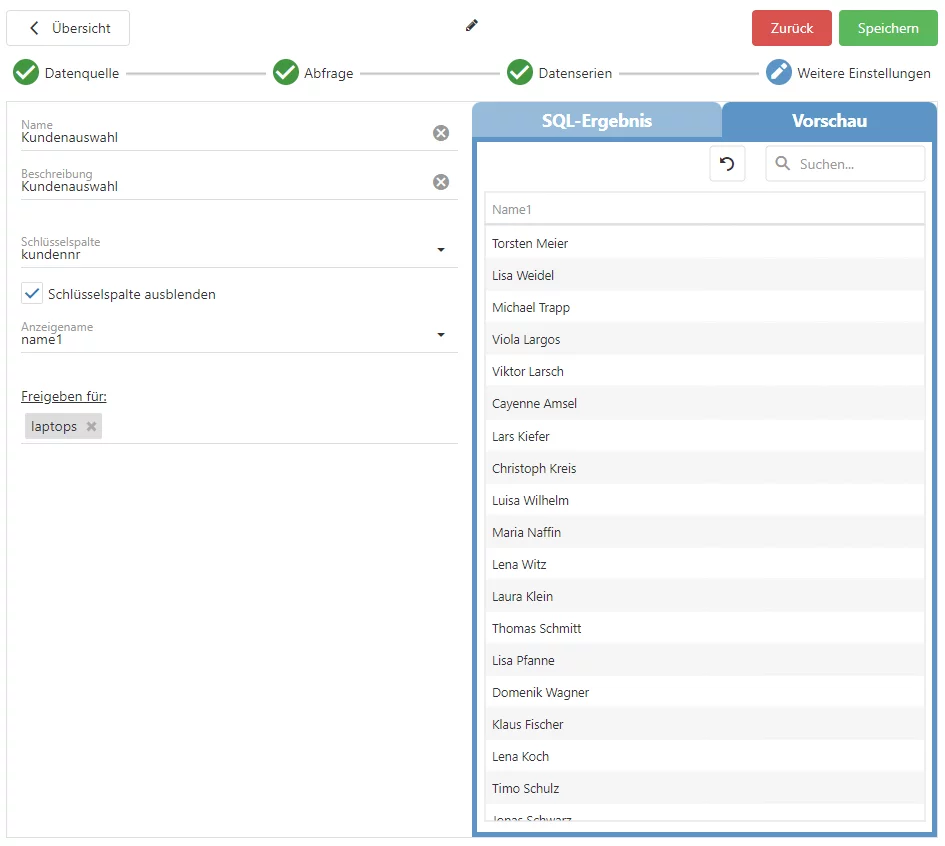Click the Name1 column filter field
The width and height of the screenshot is (945, 846).
click(x=704, y=210)
